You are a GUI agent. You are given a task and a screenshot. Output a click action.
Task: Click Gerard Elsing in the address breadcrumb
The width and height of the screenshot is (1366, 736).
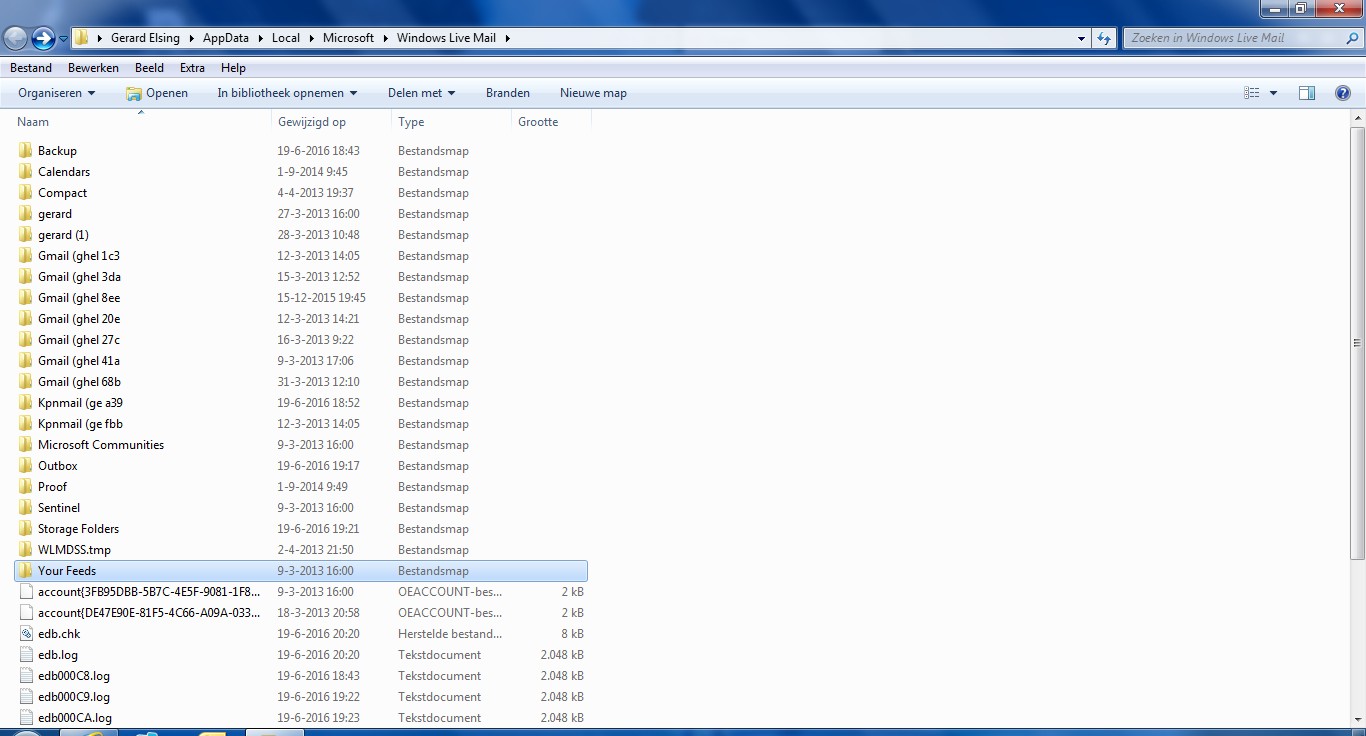pyautogui.click(x=143, y=38)
